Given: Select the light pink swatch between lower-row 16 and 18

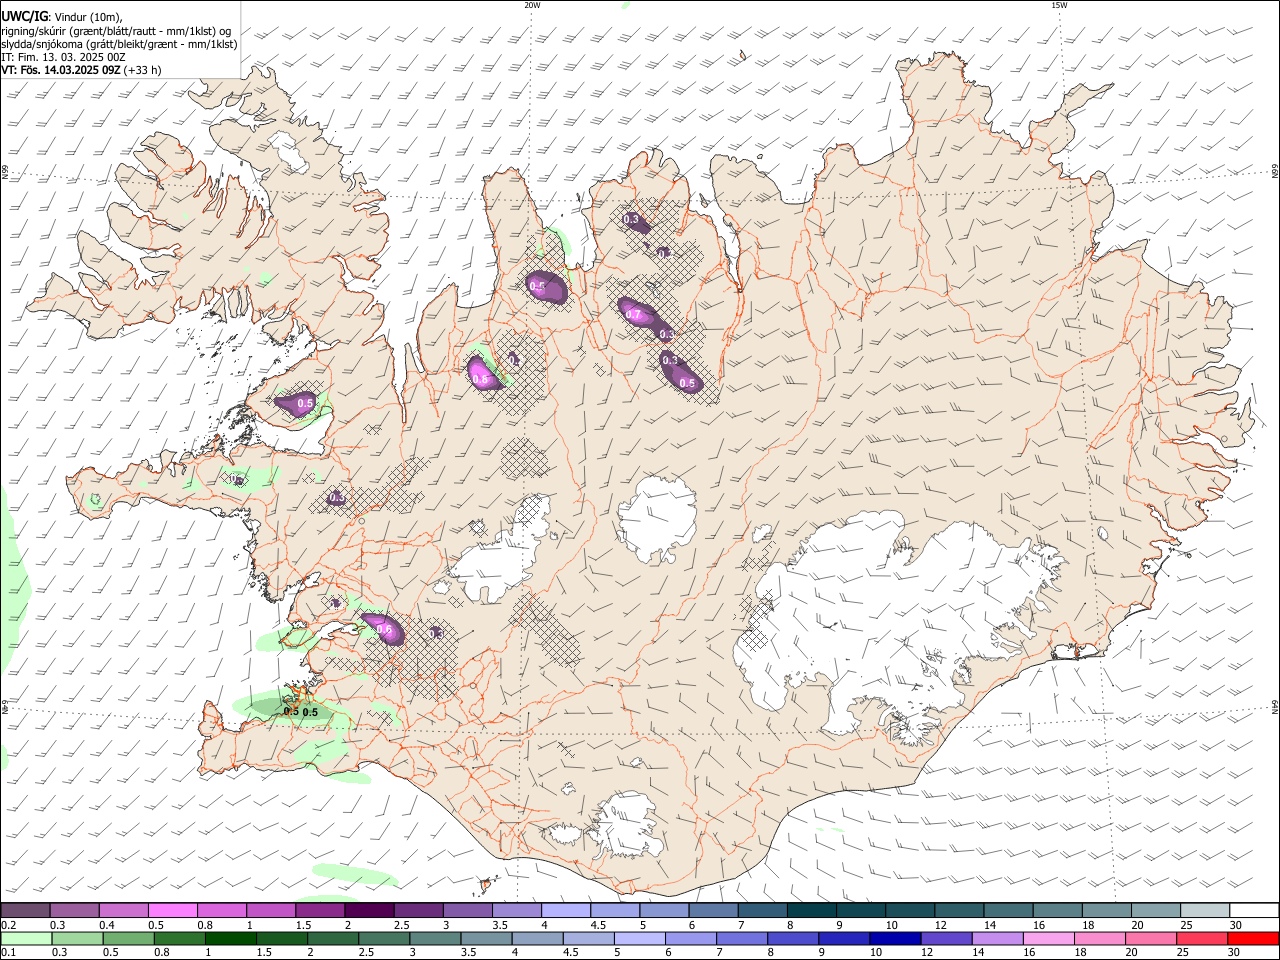Looking at the screenshot, I should pyautogui.click(x=1049, y=938).
